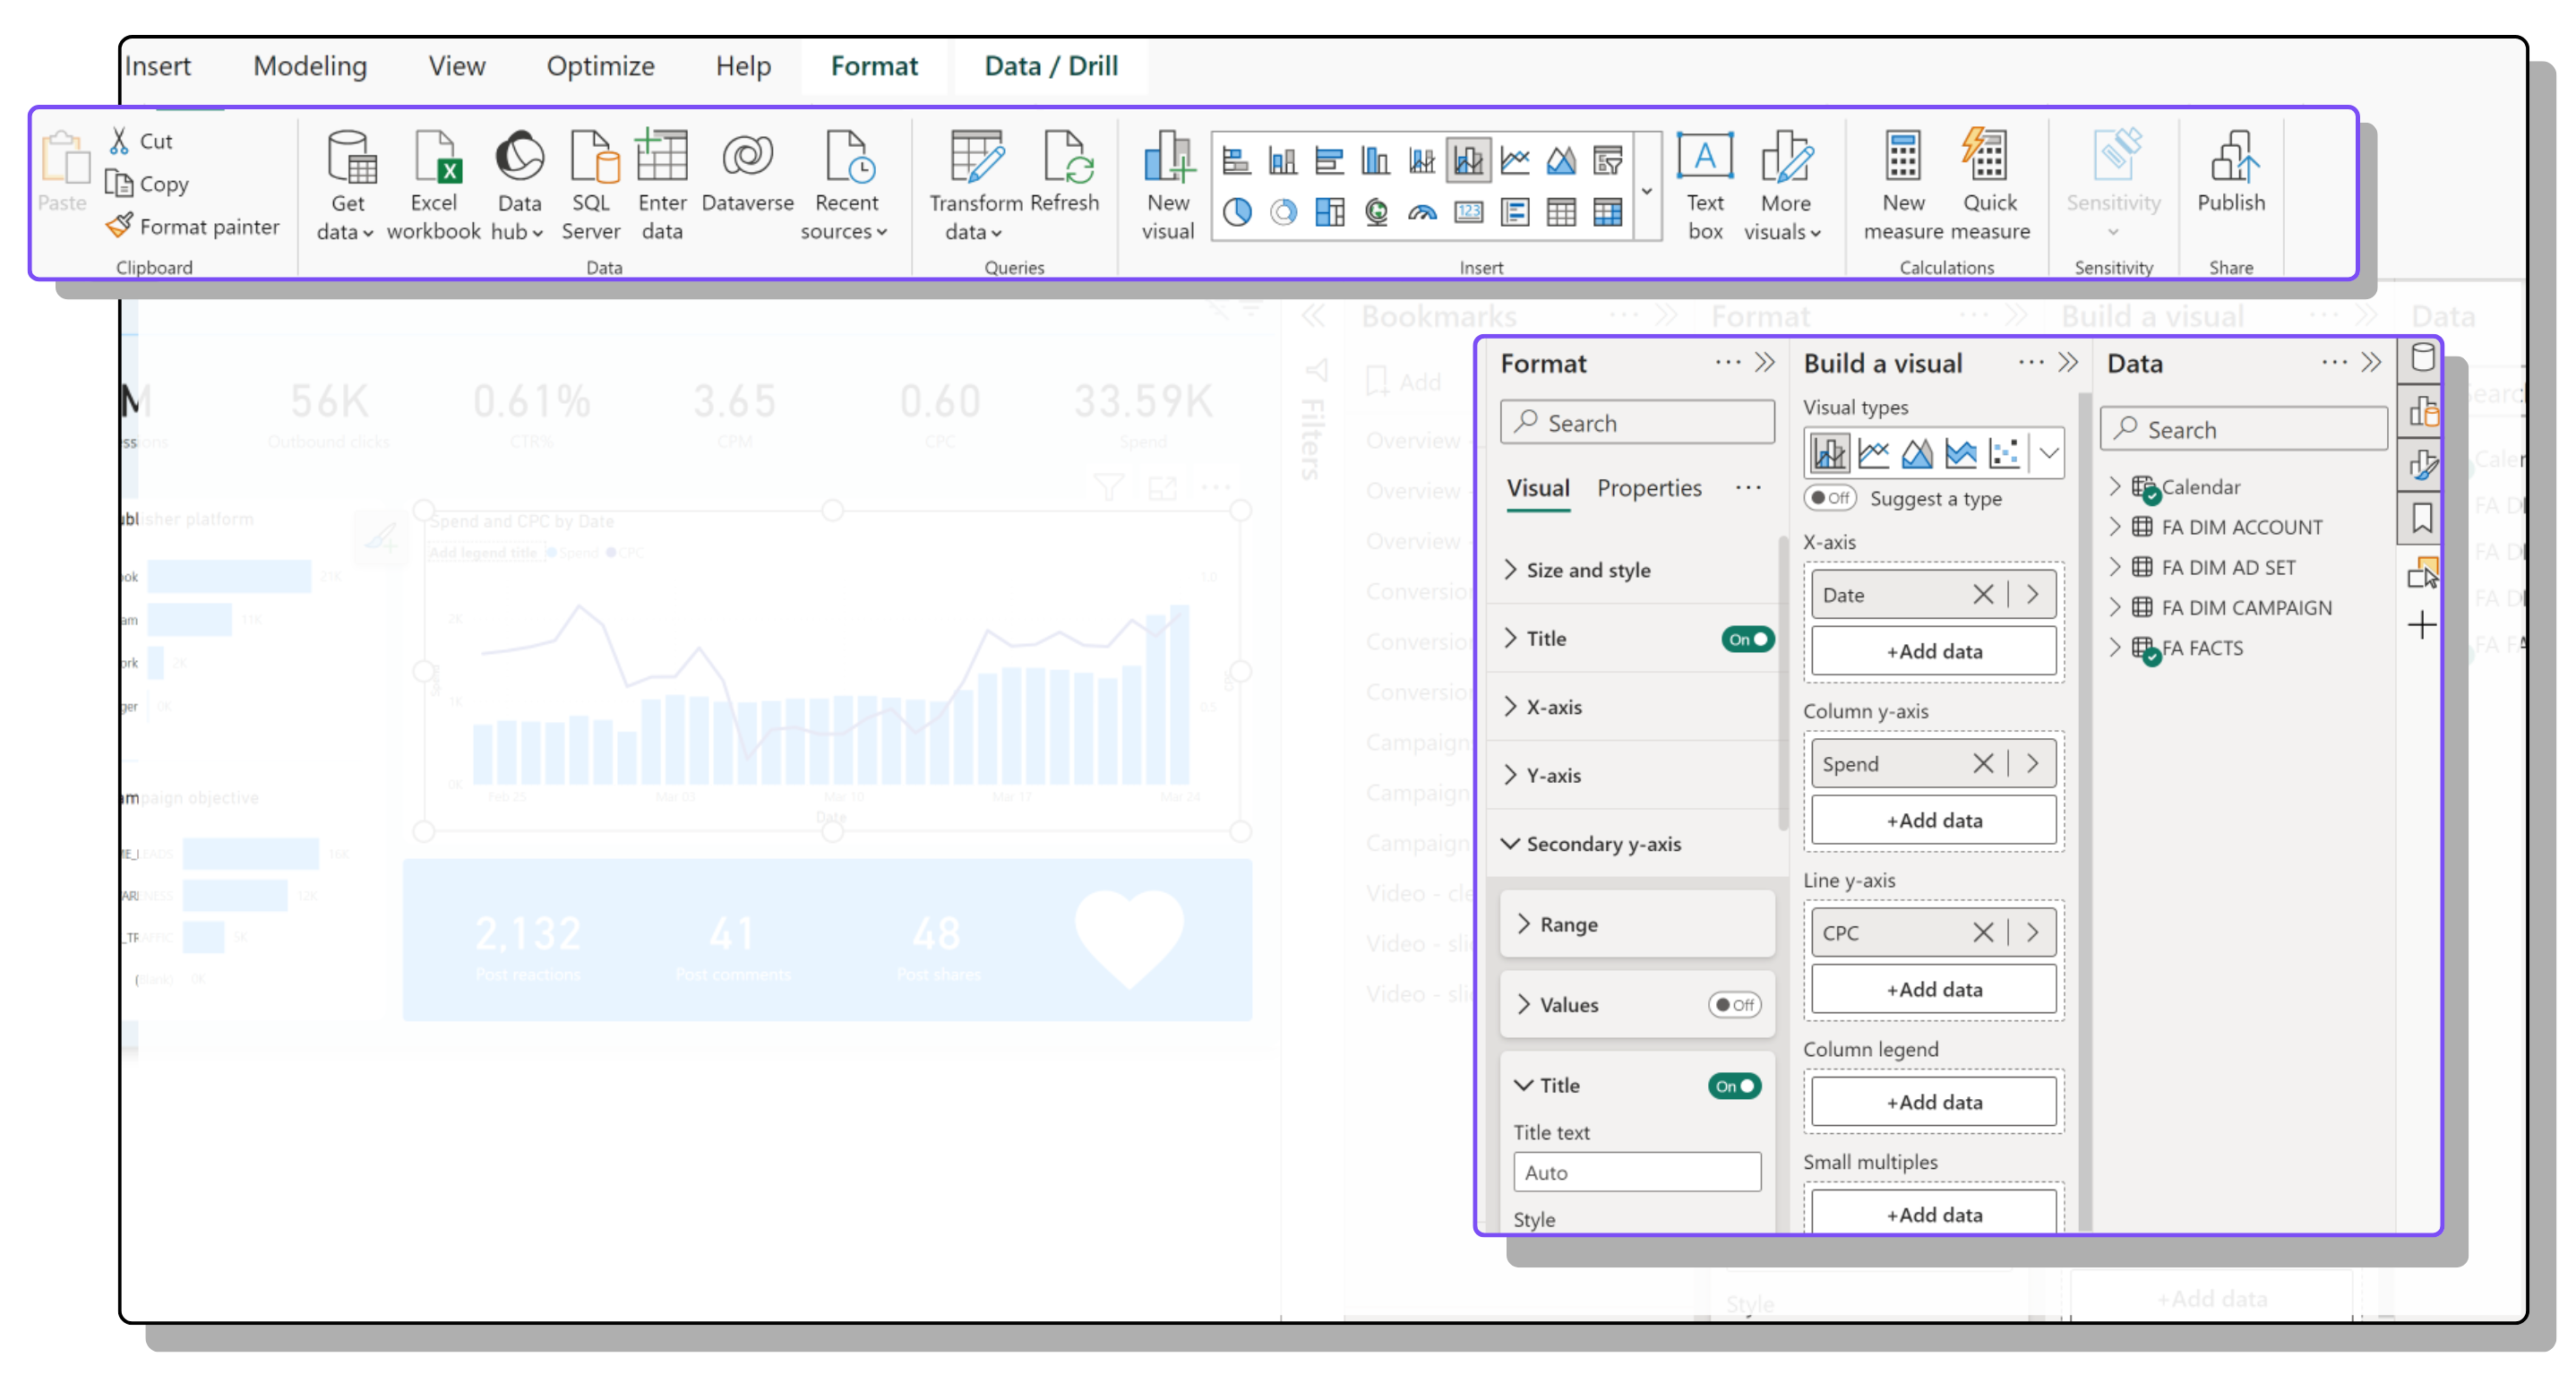Click the Format pane search field
Viewport: 2576px width, 1383px height.
(x=1637, y=423)
